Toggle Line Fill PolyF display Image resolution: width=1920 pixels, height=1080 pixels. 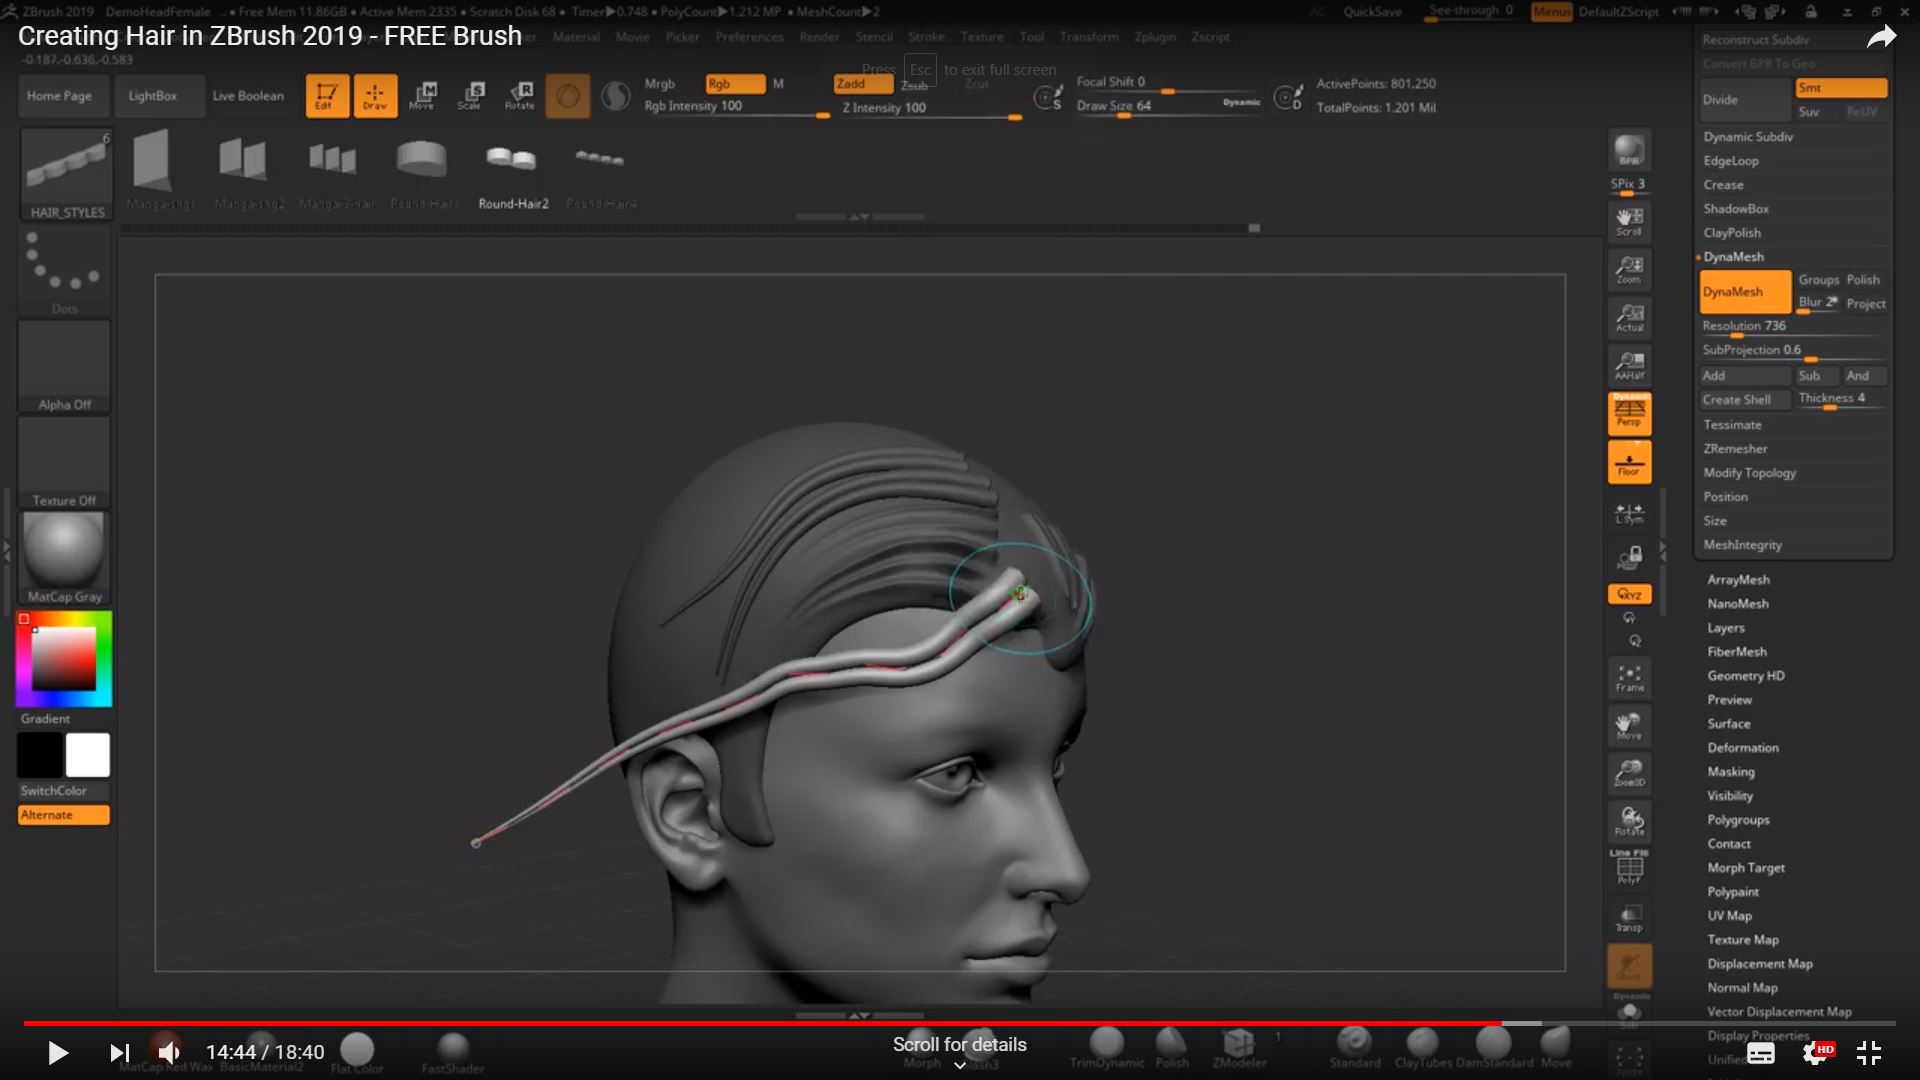1629,866
